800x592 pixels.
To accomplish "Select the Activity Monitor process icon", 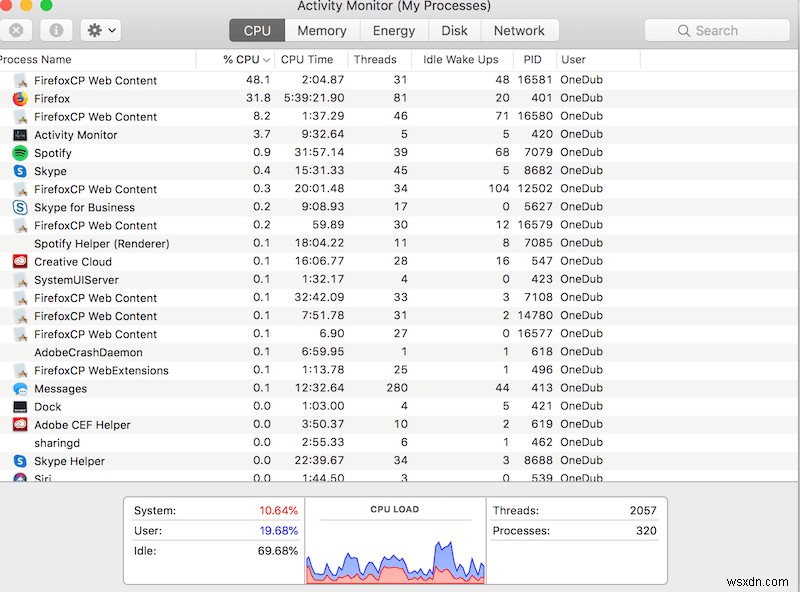I will click(20, 135).
